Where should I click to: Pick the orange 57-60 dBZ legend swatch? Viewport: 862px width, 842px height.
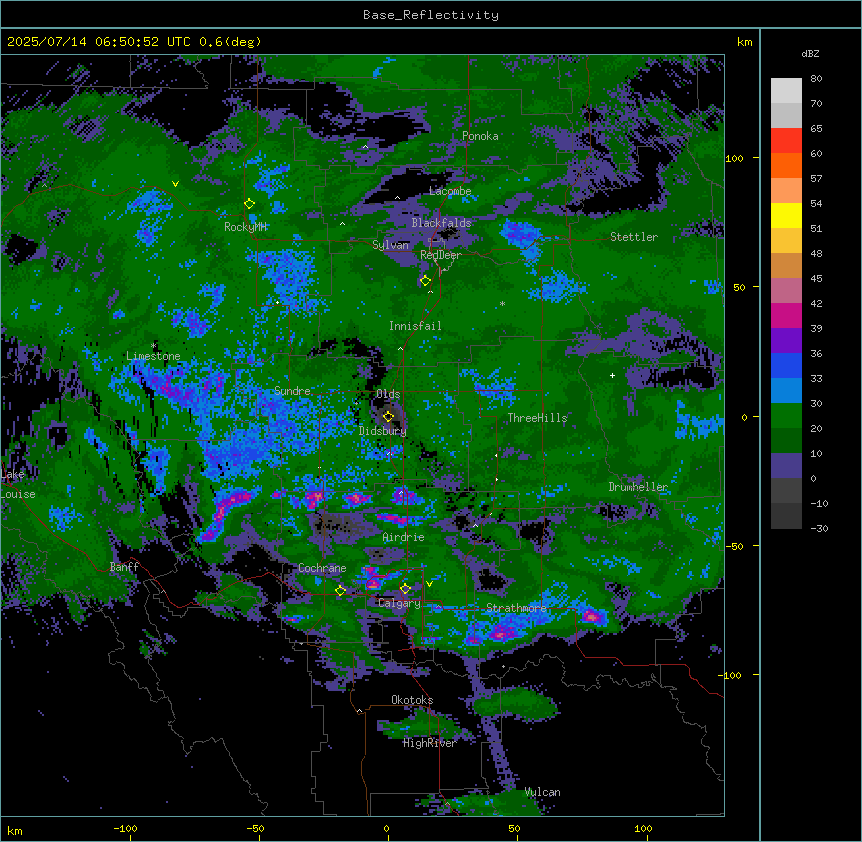(786, 165)
